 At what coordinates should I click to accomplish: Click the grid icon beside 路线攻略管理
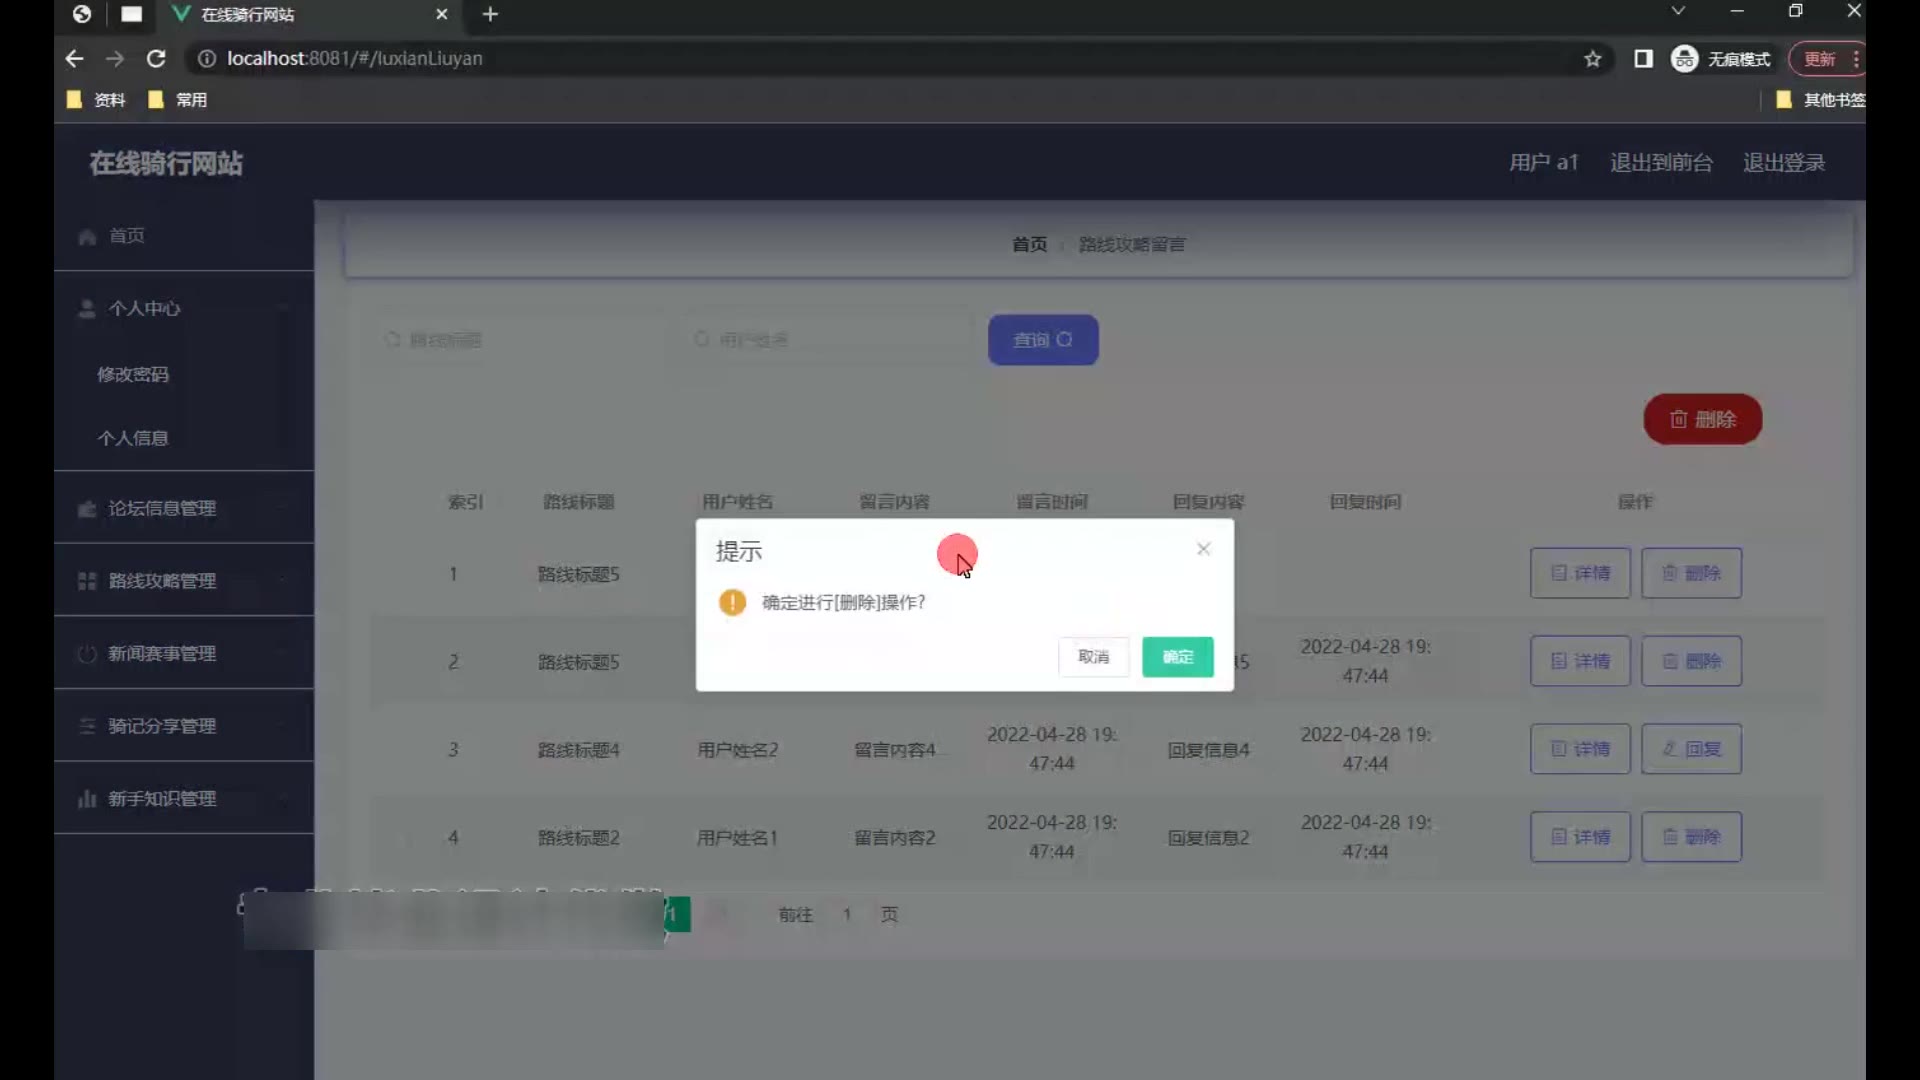(87, 581)
